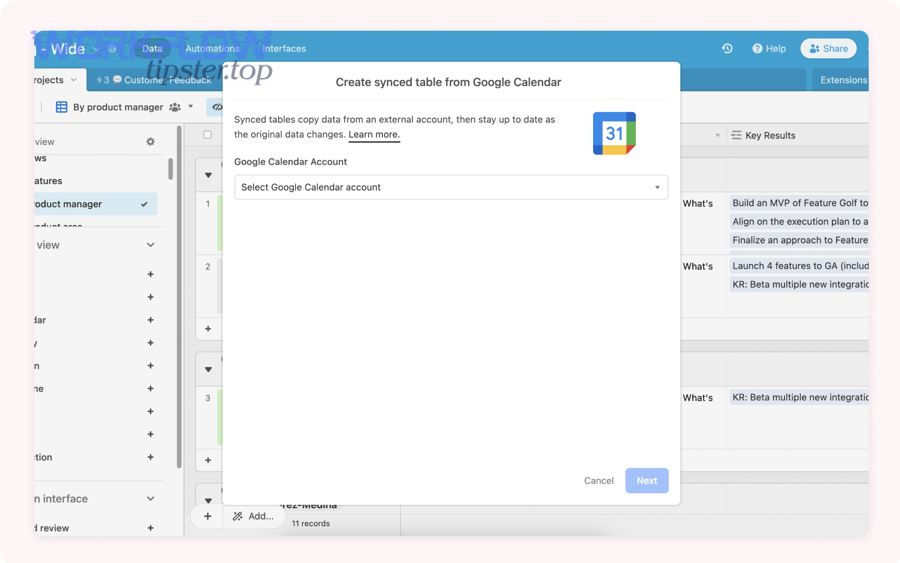
Task: Select record row number 1
Action: [x=208, y=204]
